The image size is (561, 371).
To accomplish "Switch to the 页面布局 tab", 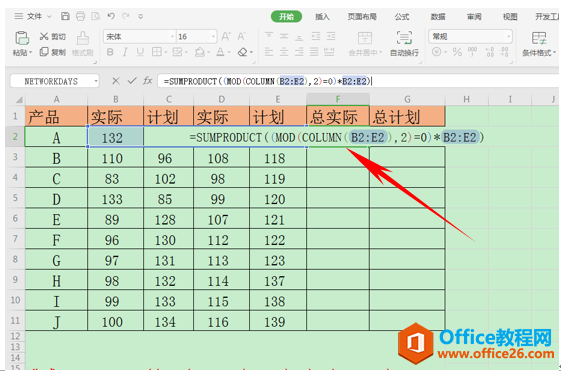I will tap(362, 16).
